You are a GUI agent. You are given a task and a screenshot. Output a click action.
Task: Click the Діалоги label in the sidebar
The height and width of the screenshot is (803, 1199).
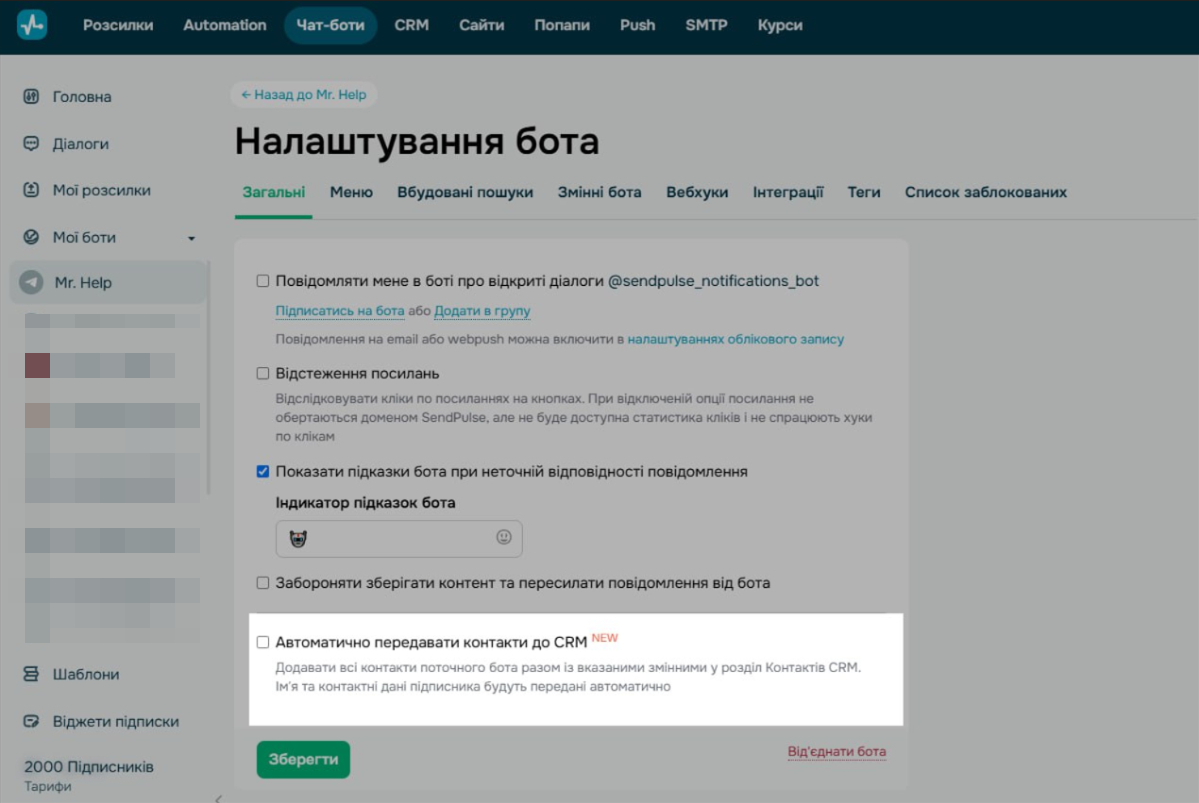(80, 144)
